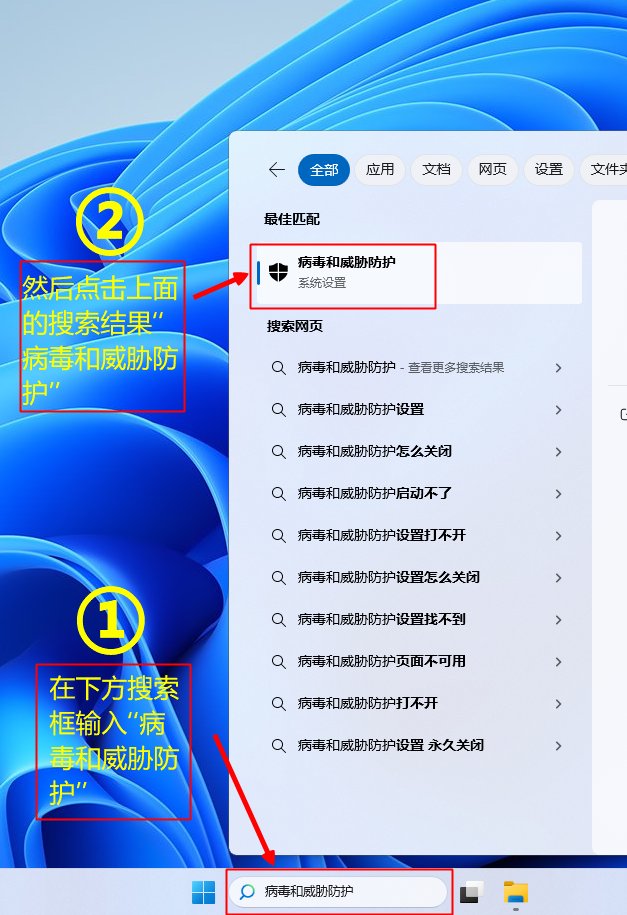Expand chevron for 病毒和威胁防护怎么关闭 row
The image size is (627, 915).
pyautogui.click(x=559, y=452)
